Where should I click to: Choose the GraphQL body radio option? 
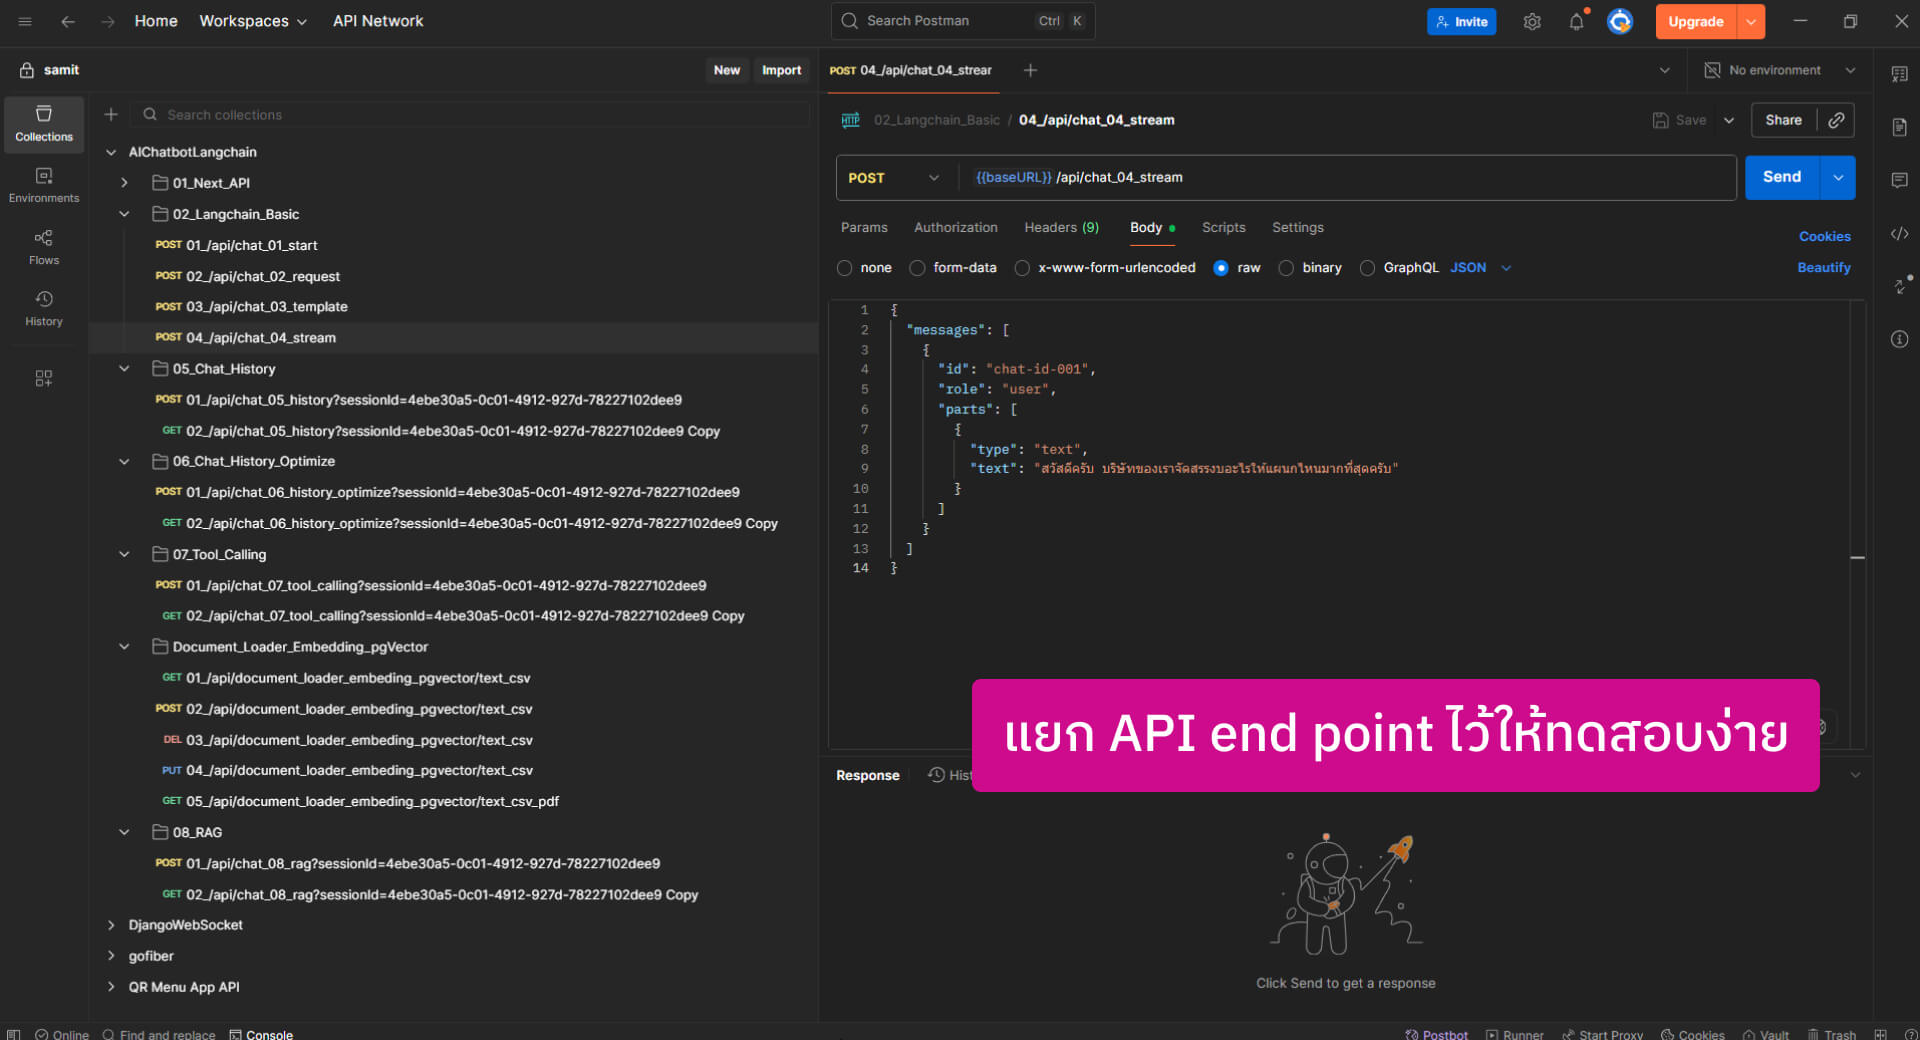point(1367,268)
